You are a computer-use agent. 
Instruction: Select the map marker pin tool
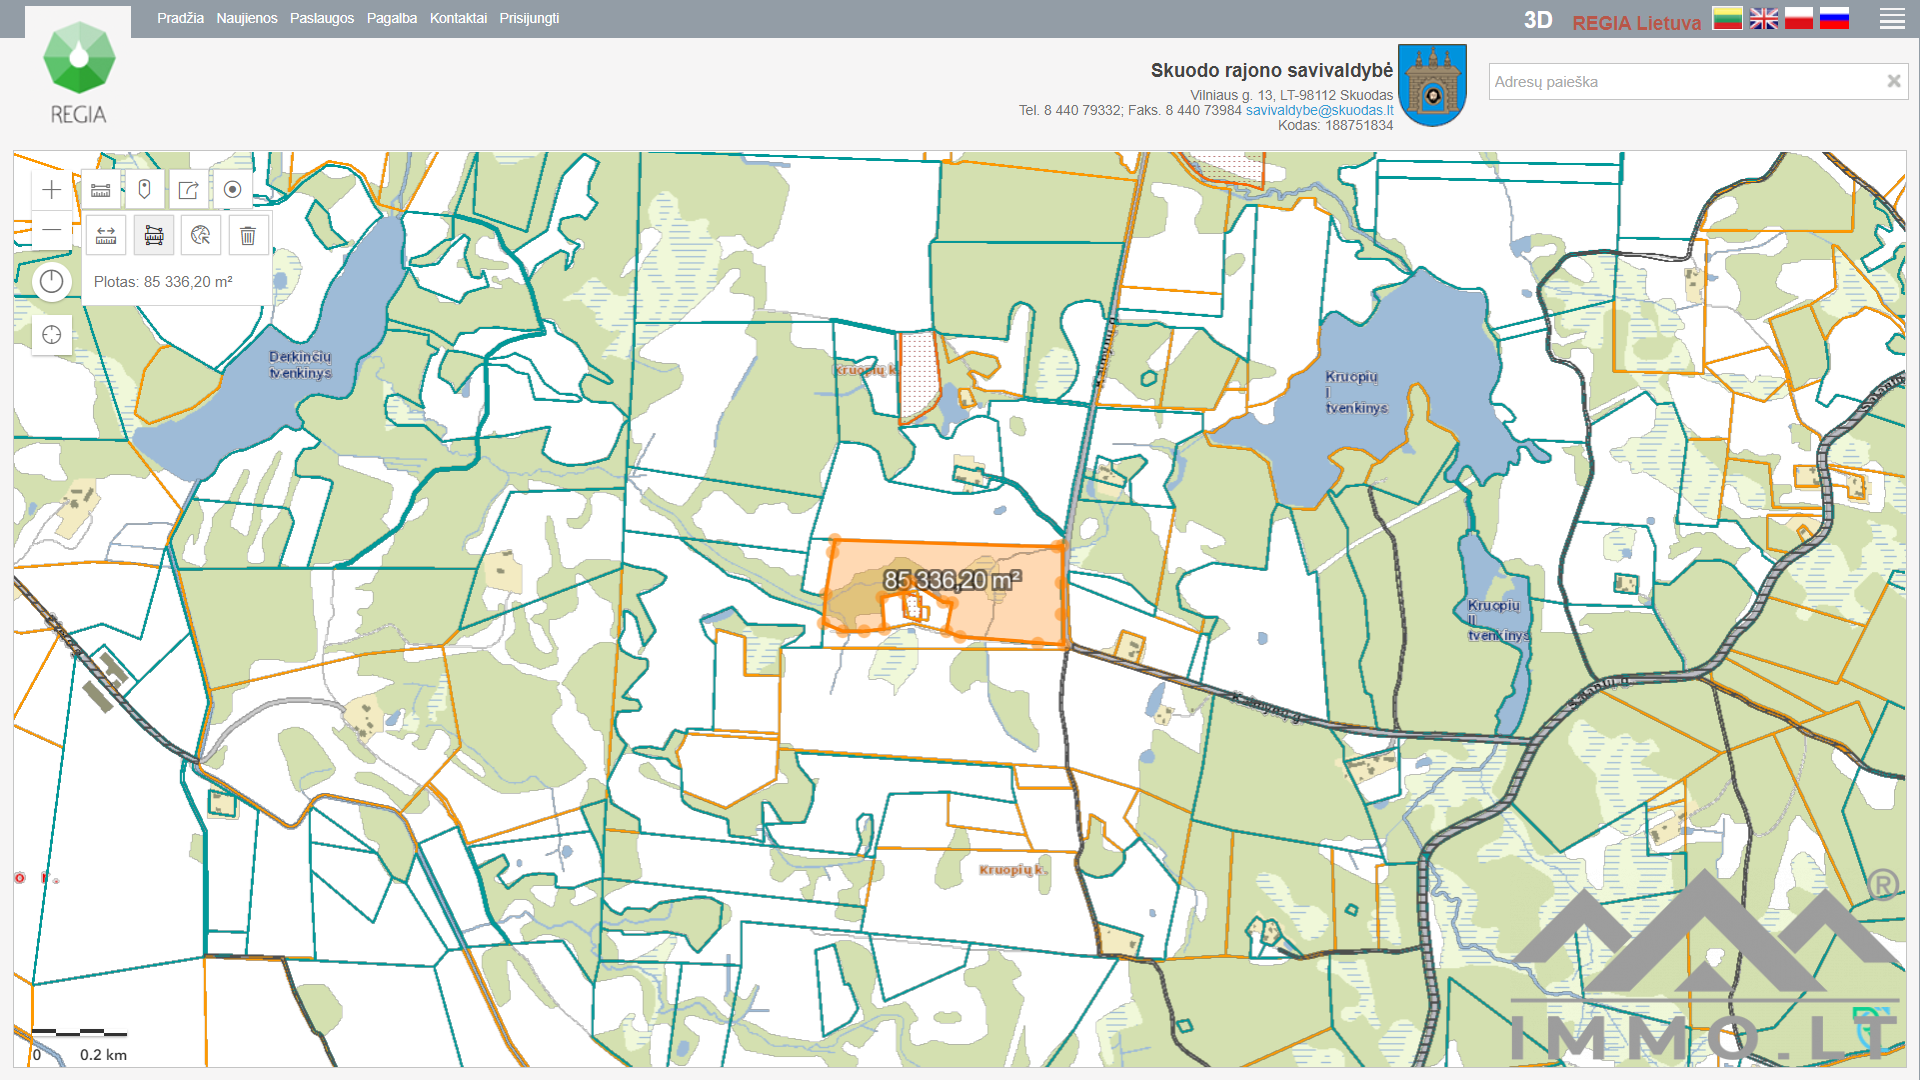click(145, 189)
